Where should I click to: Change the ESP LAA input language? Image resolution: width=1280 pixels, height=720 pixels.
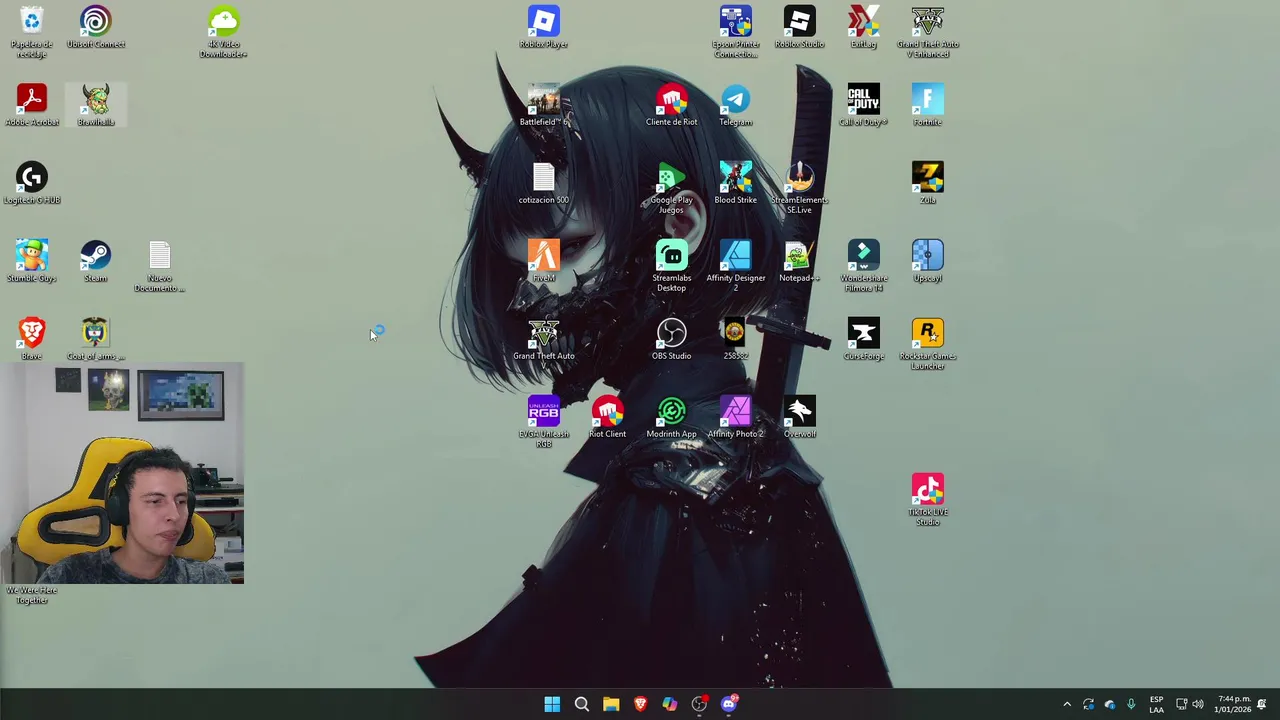(1156, 704)
